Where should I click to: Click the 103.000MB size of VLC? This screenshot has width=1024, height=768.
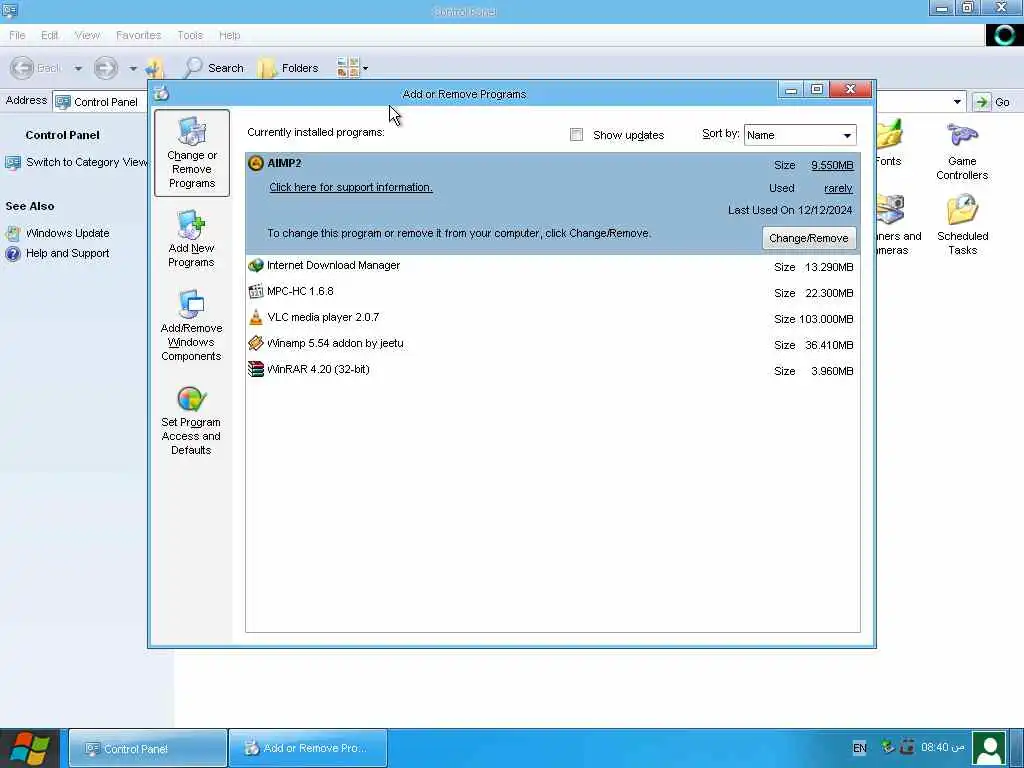[825, 319]
